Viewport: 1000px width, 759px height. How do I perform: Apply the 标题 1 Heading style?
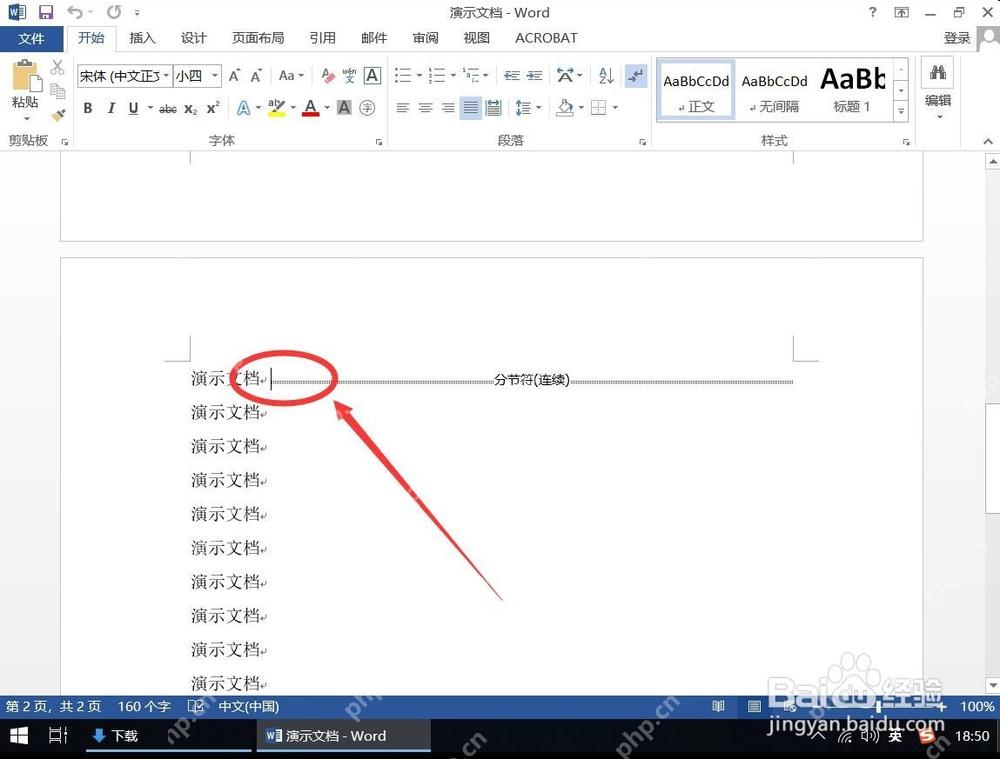(x=853, y=91)
